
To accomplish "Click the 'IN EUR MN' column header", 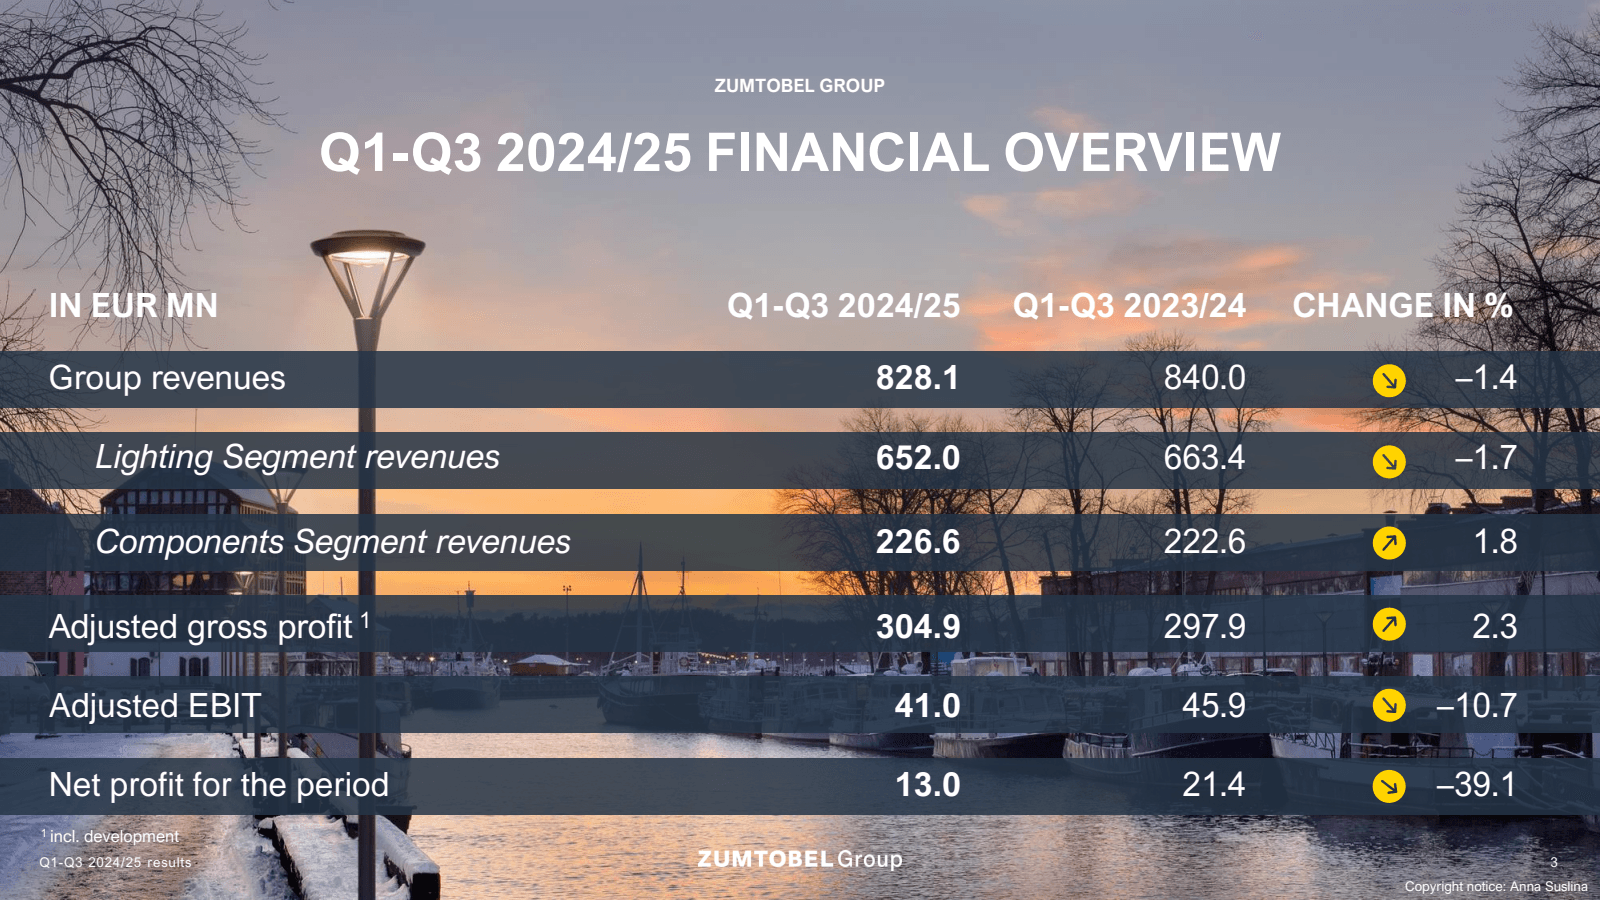I will pyautogui.click(x=133, y=305).
